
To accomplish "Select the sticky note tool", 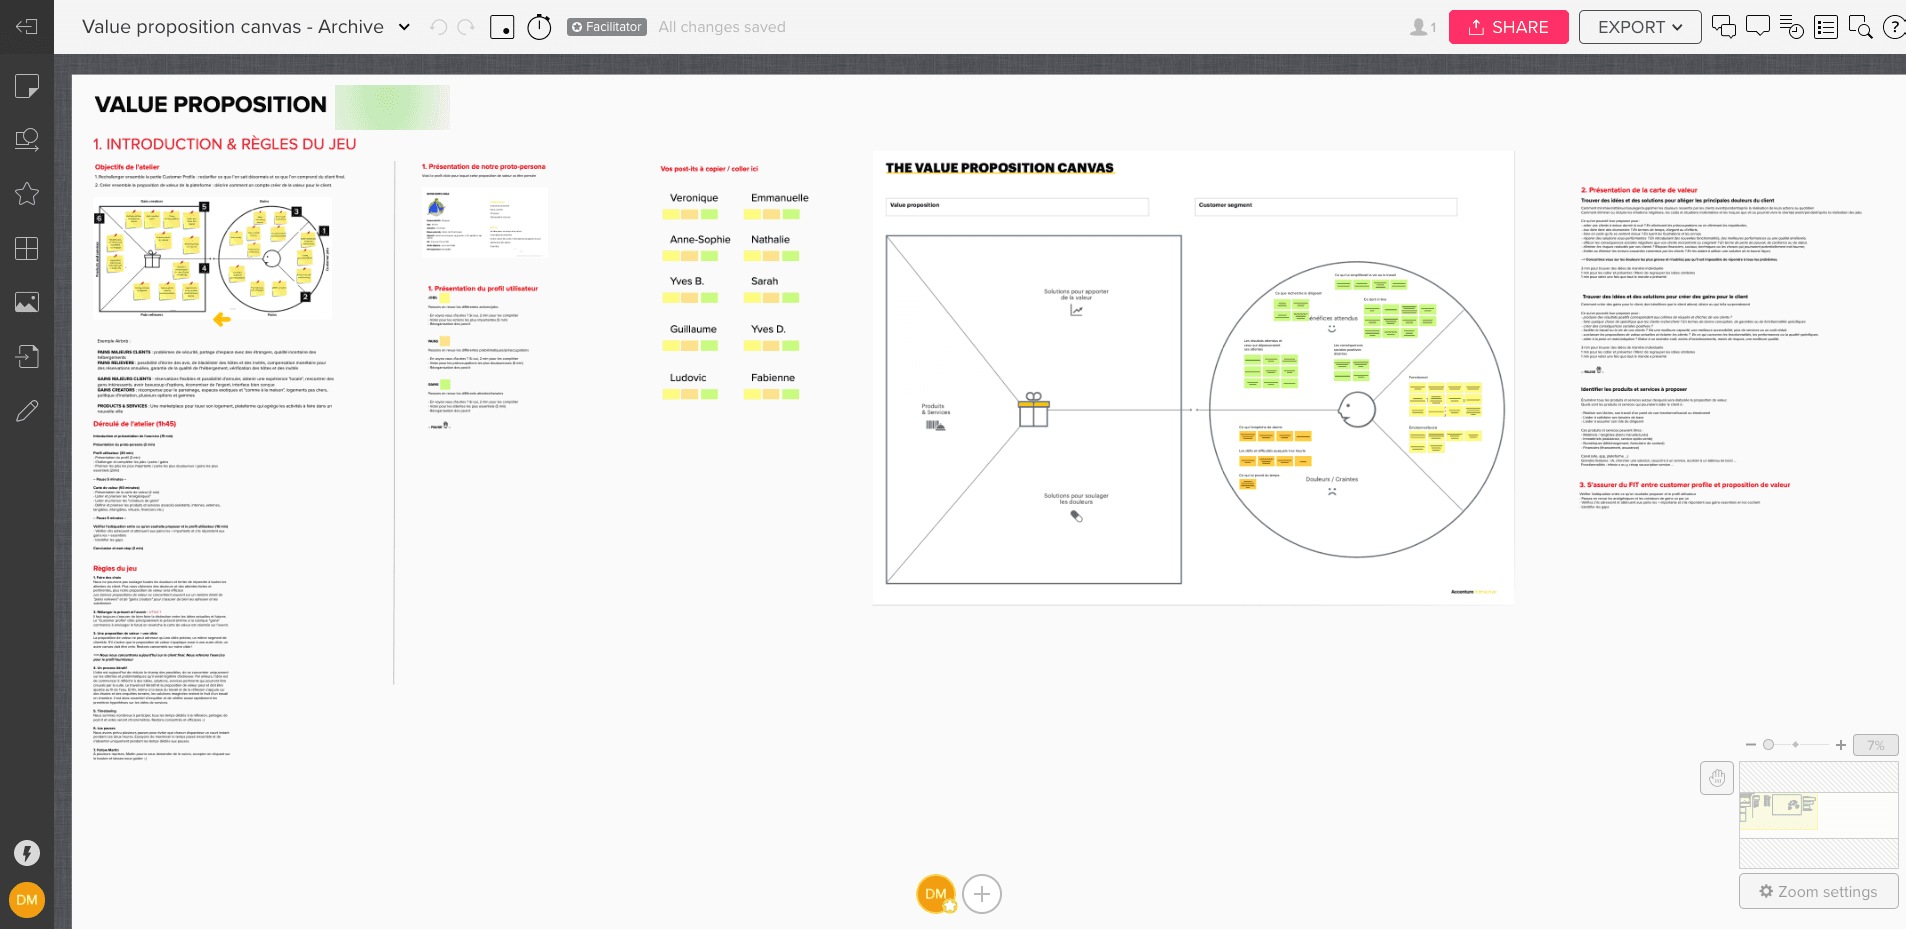I will tap(27, 86).
